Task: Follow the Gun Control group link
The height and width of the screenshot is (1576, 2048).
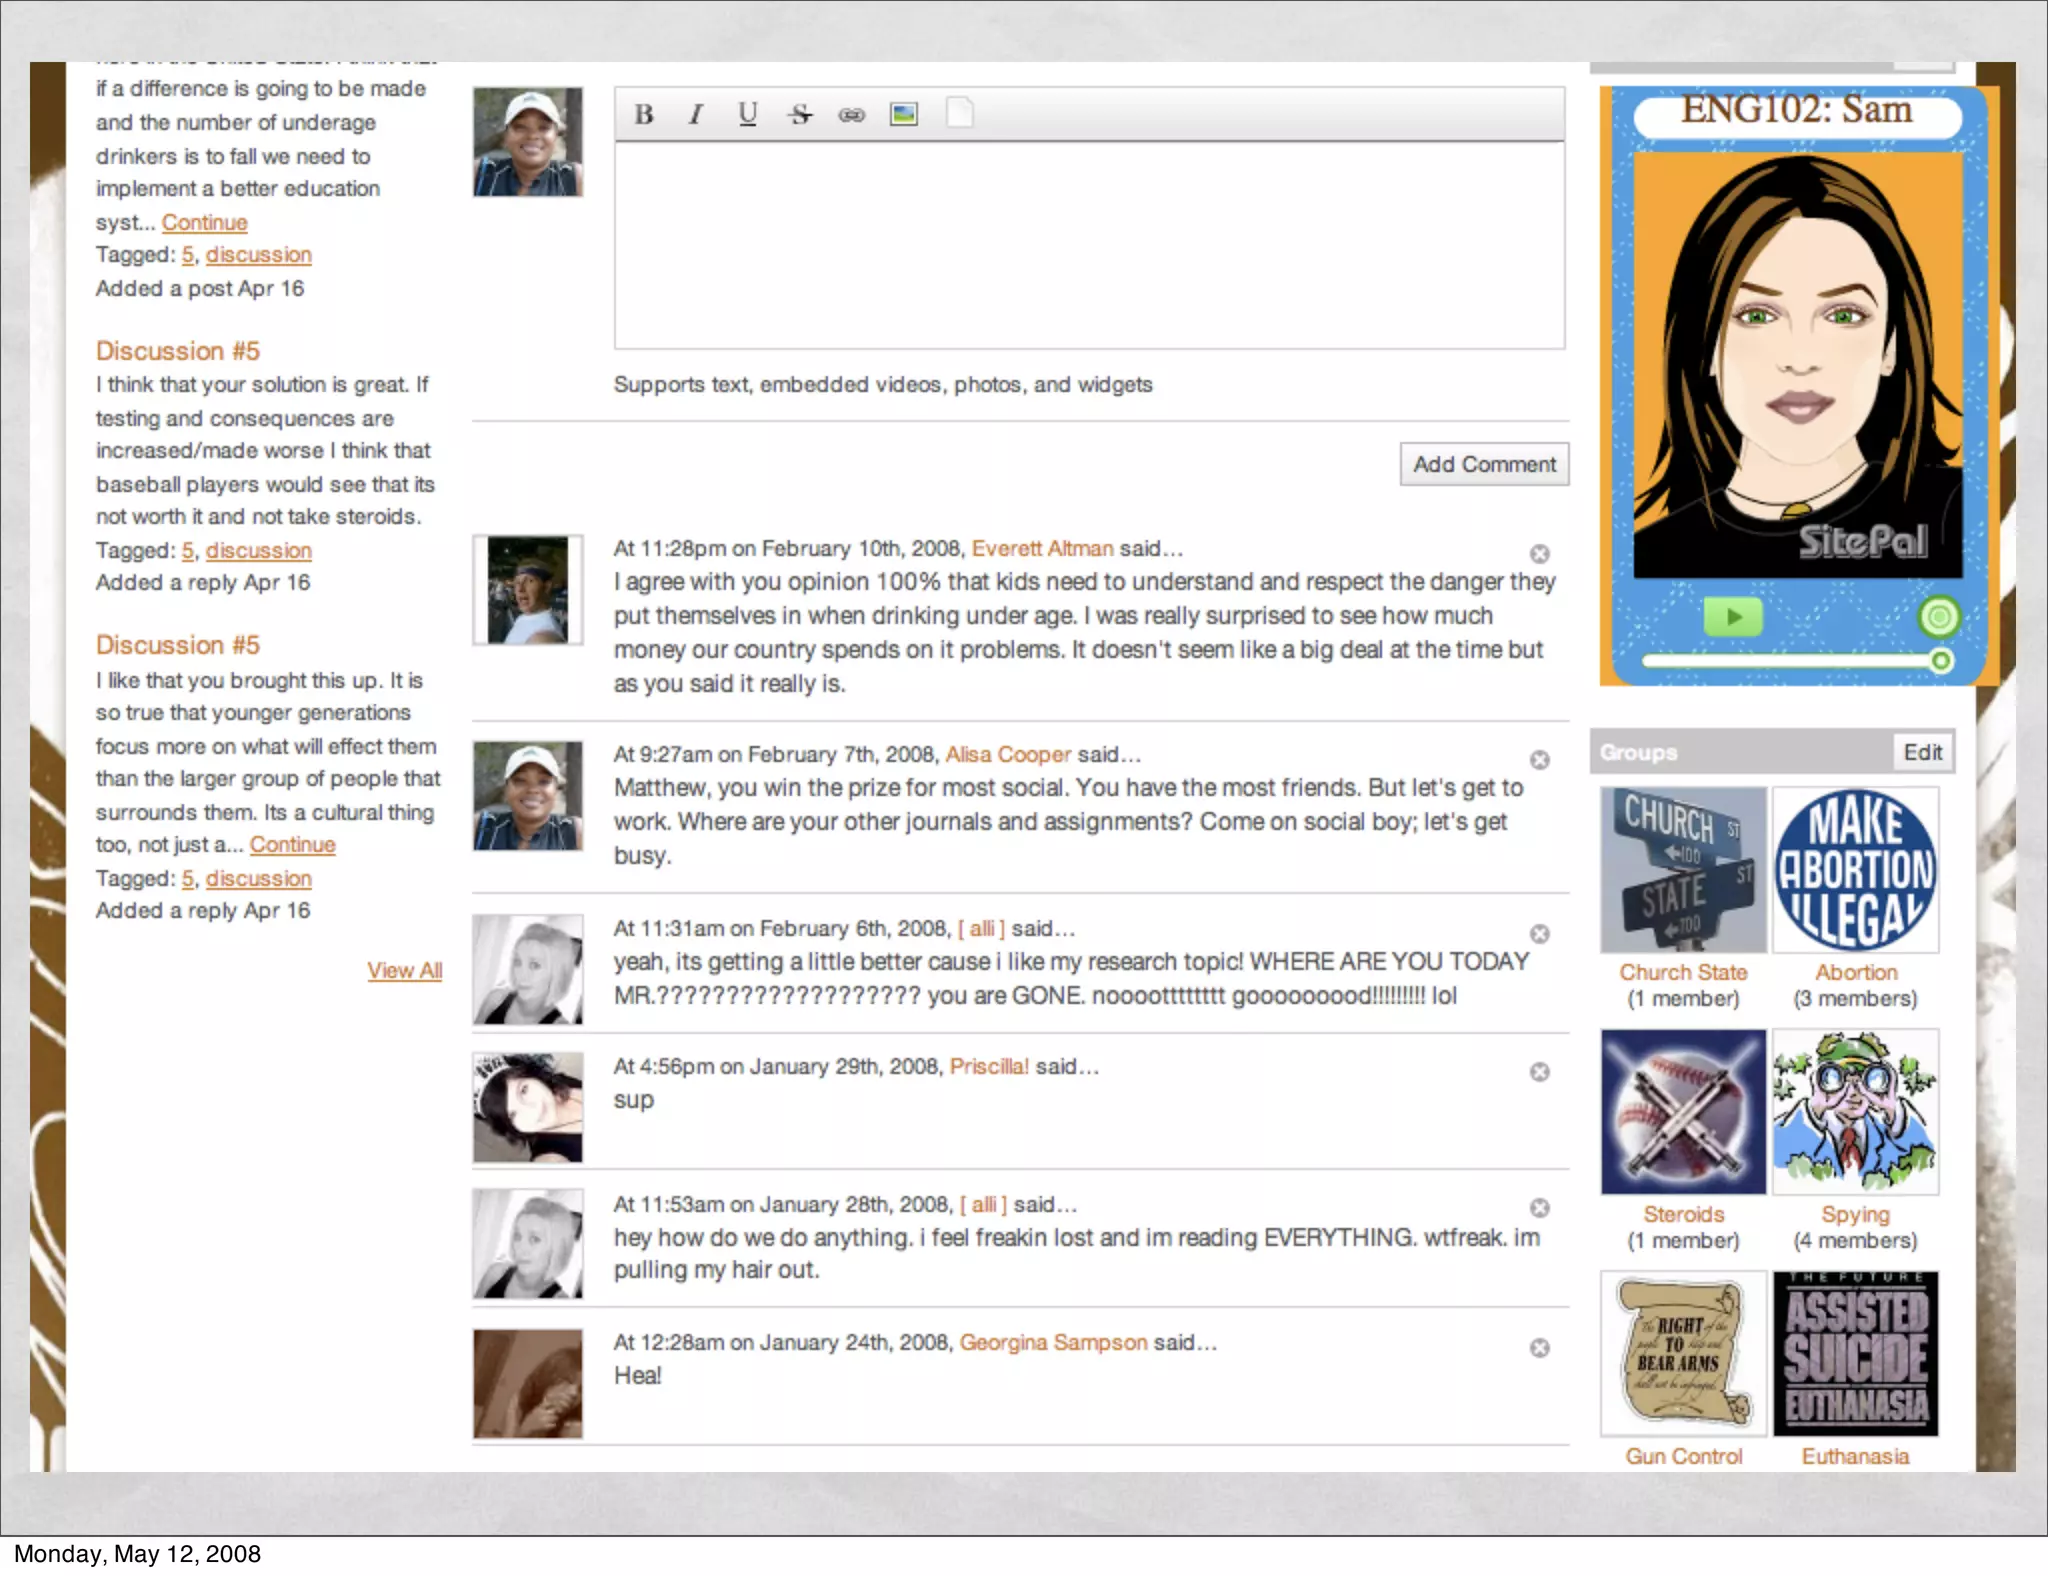Action: tap(1683, 1456)
